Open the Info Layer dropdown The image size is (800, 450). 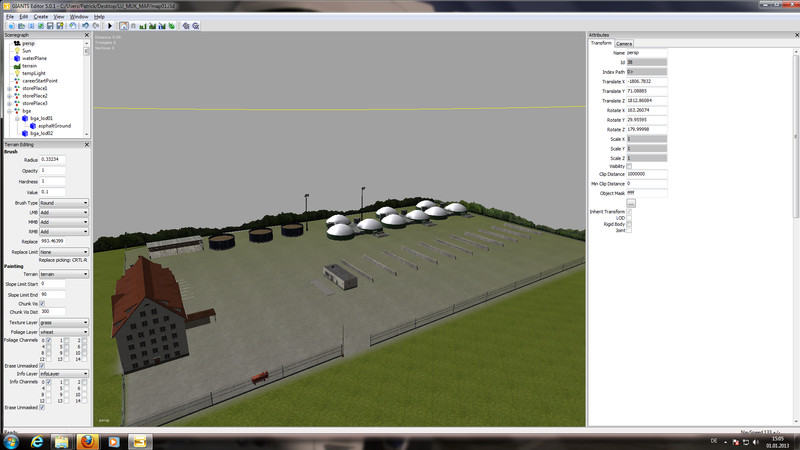tap(64, 374)
